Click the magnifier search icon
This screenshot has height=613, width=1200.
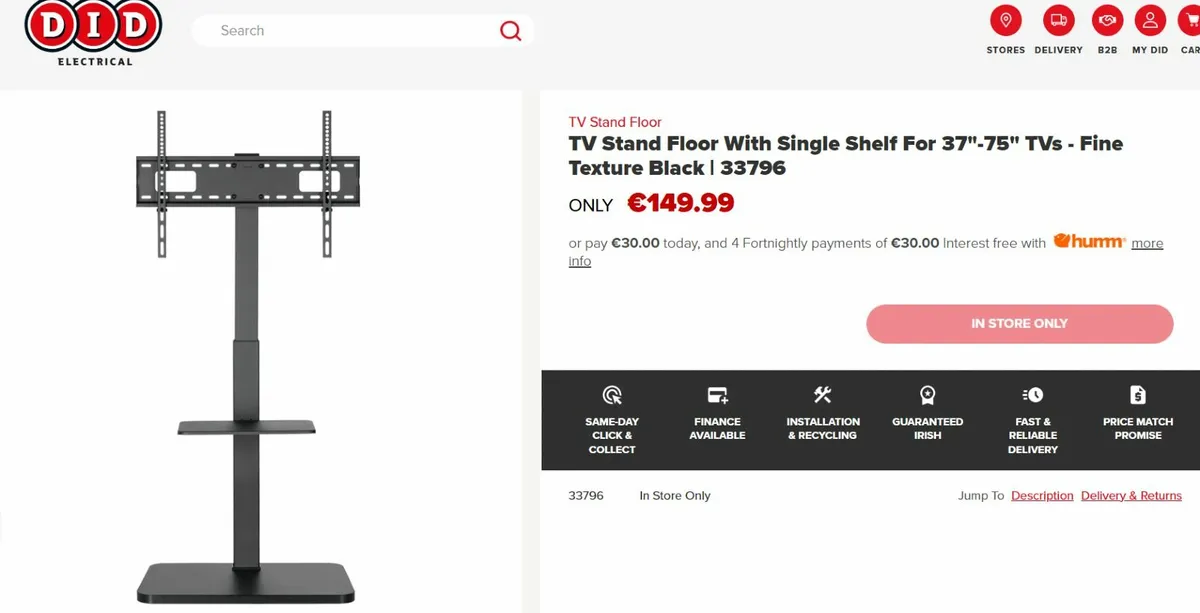[x=510, y=31]
